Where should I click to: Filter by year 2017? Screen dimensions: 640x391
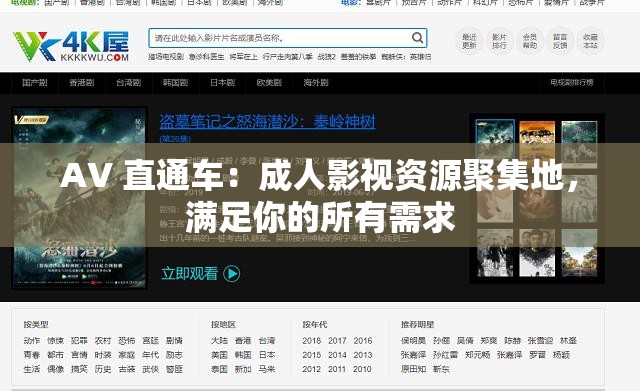coord(337,341)
